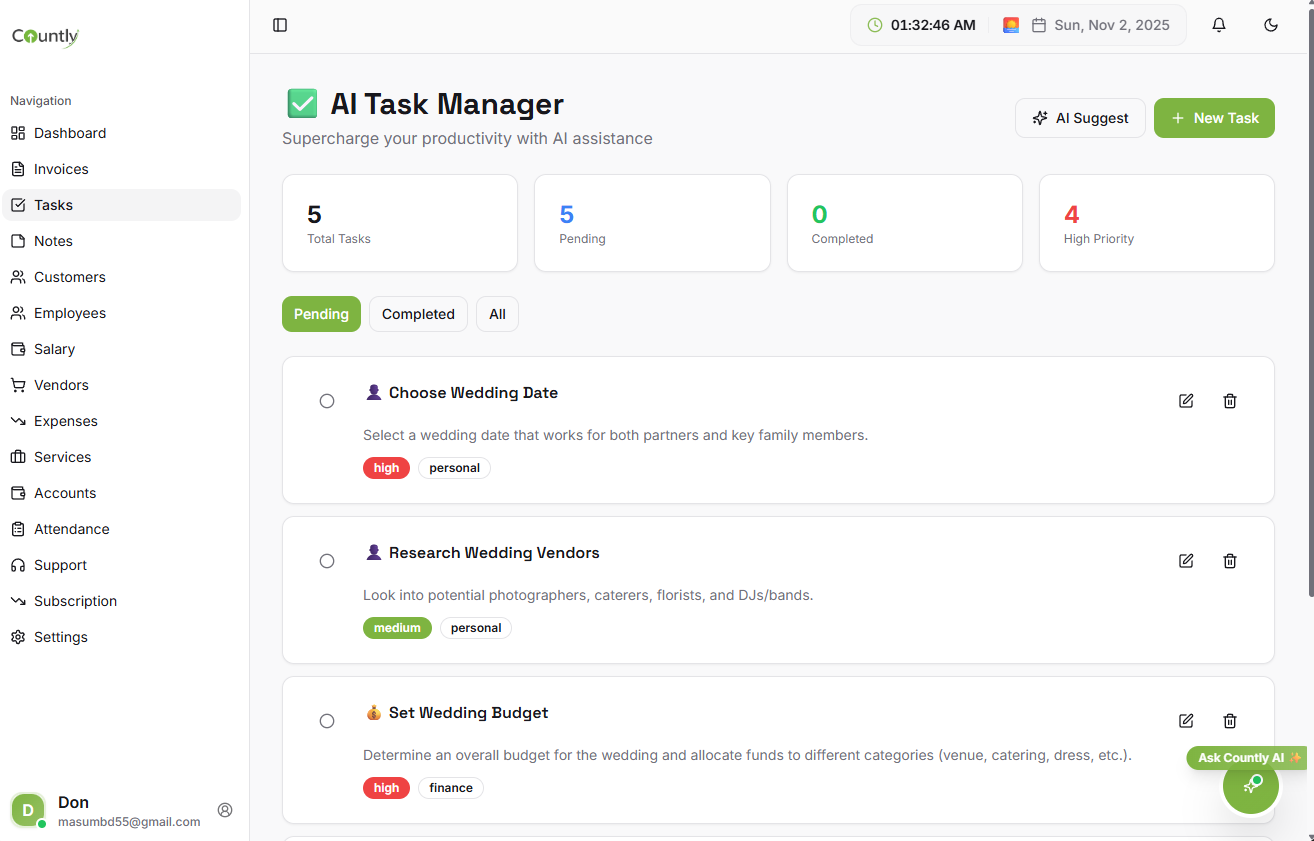Click the Don avatar in sidebar
Screen dimensions: 1314x841
point(28,810)
